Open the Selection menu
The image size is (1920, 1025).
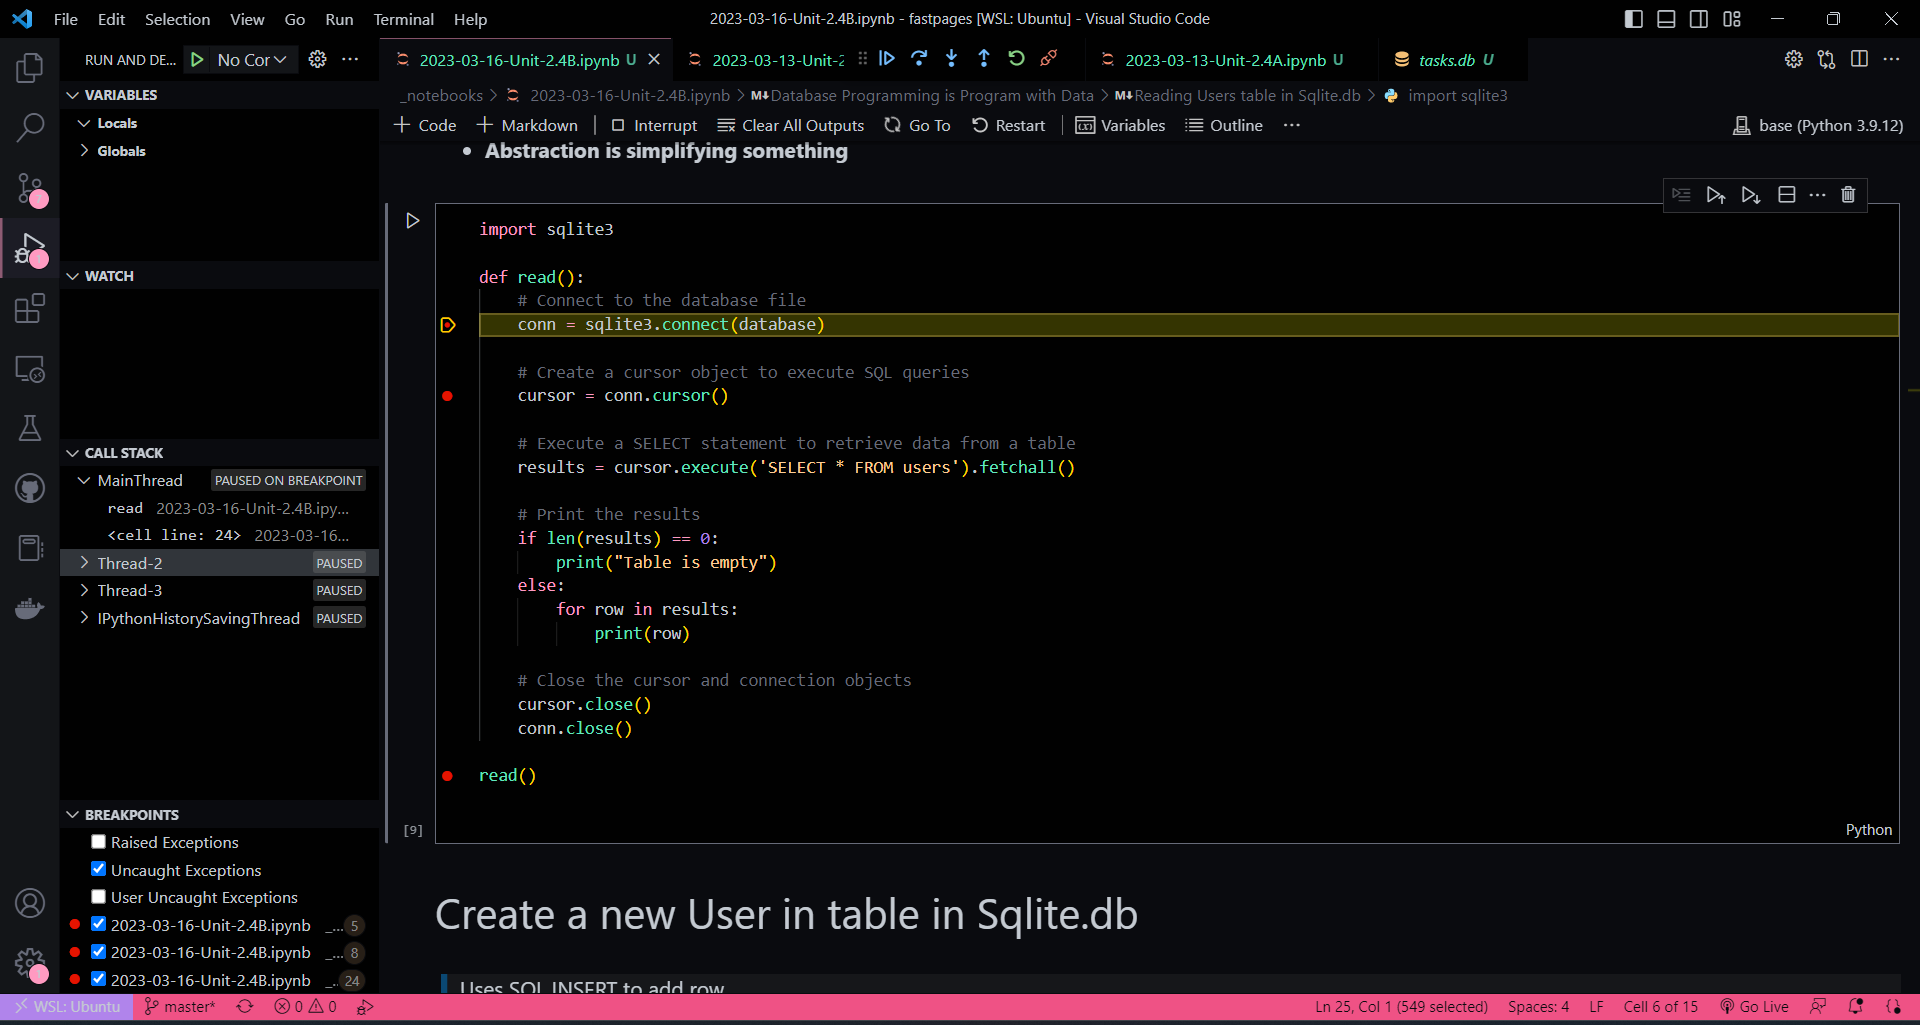[x=177, y=19]
